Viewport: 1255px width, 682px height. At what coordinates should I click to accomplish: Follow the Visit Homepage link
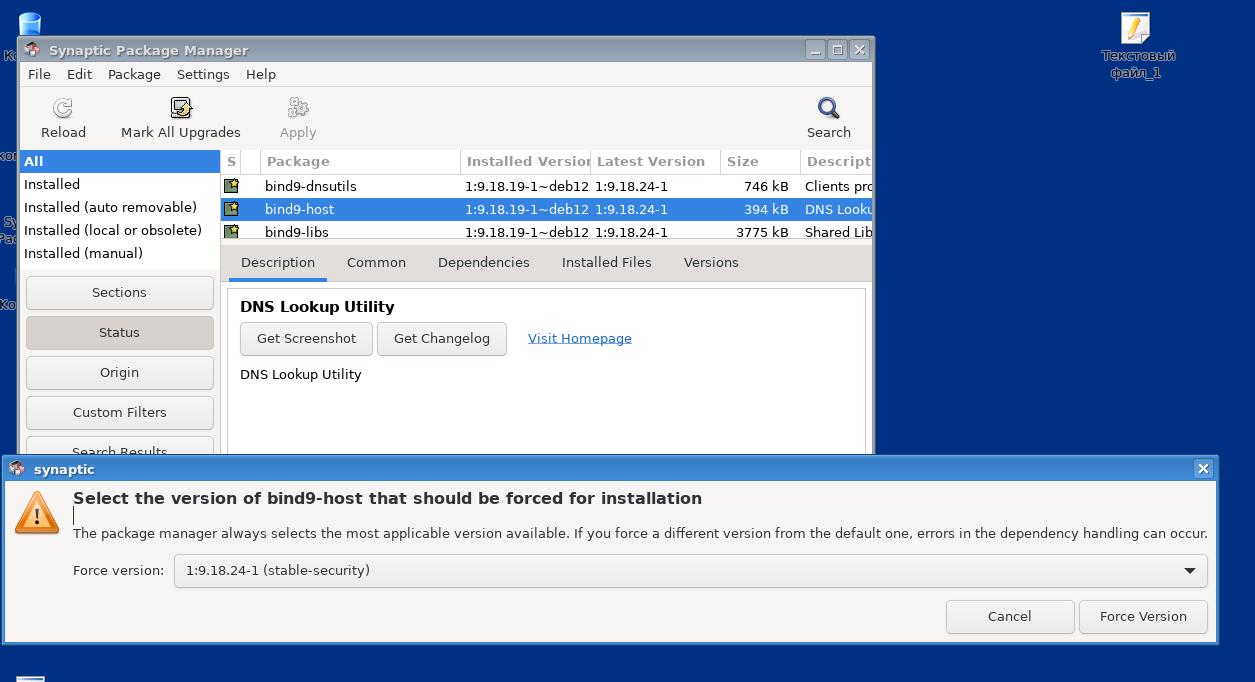click(580, 338)
